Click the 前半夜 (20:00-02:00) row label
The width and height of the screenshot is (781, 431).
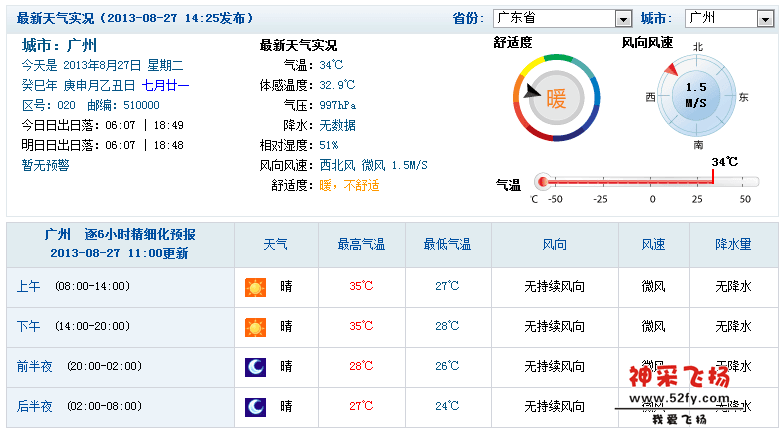click(79, 366)
